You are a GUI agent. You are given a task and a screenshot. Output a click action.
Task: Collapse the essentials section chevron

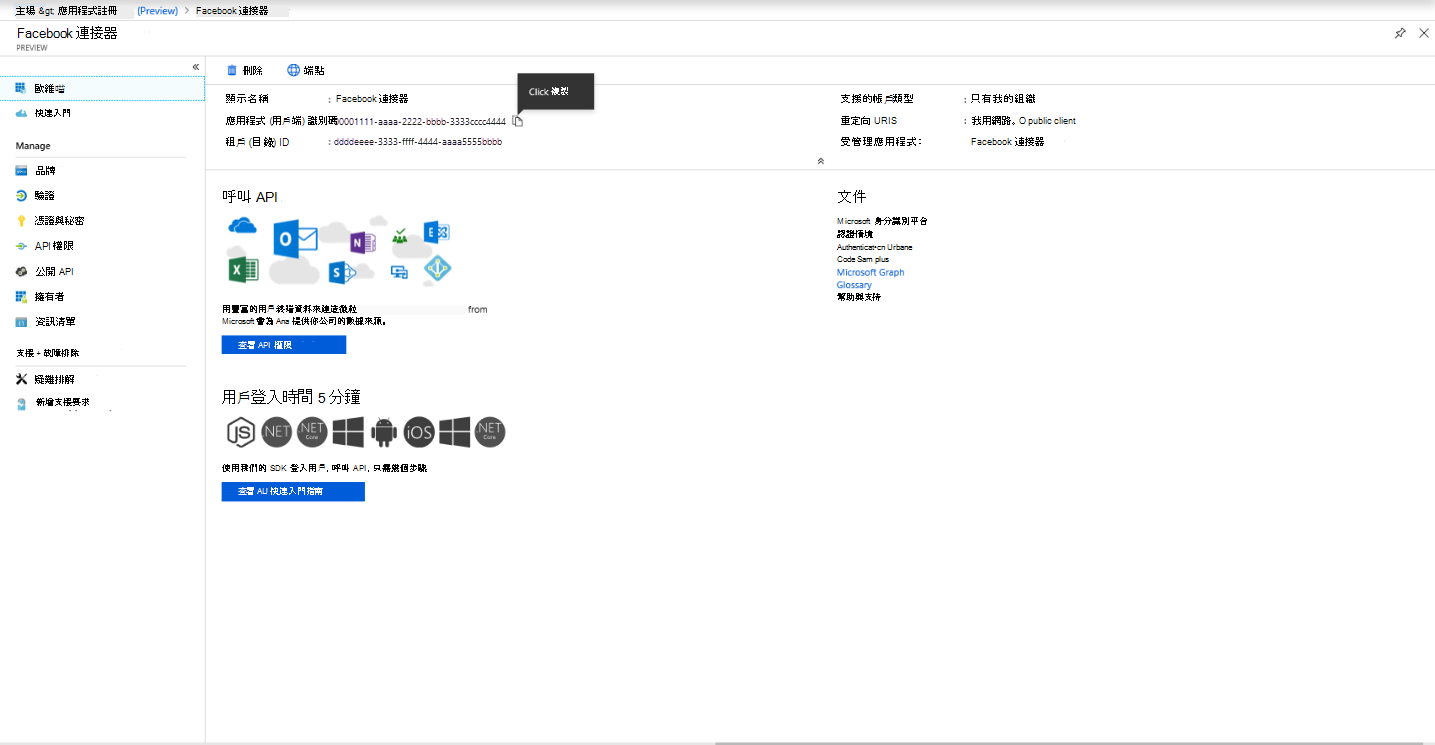point(820,160)
